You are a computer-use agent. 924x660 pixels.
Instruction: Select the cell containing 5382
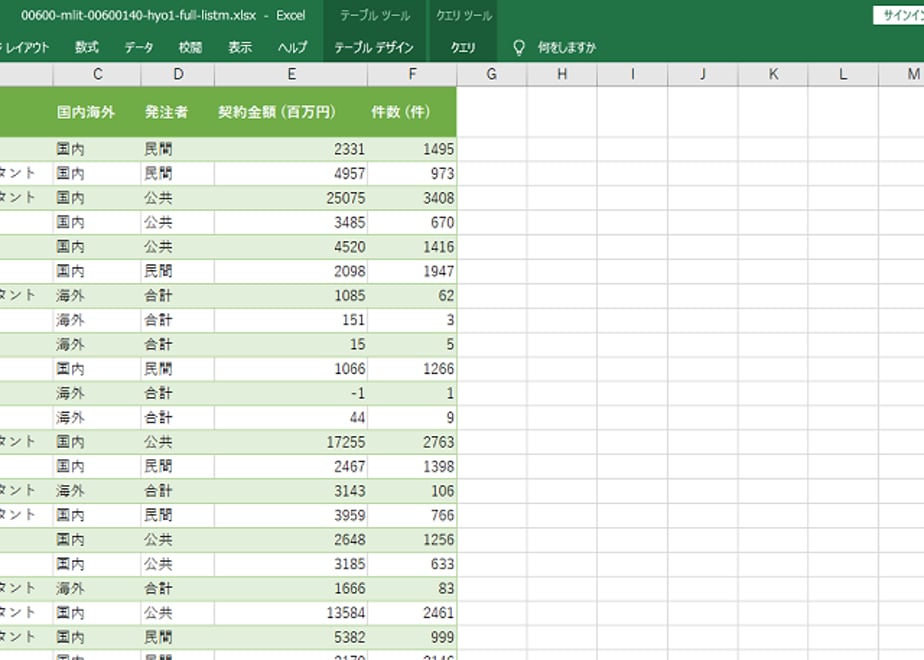[x=291, y=638]
